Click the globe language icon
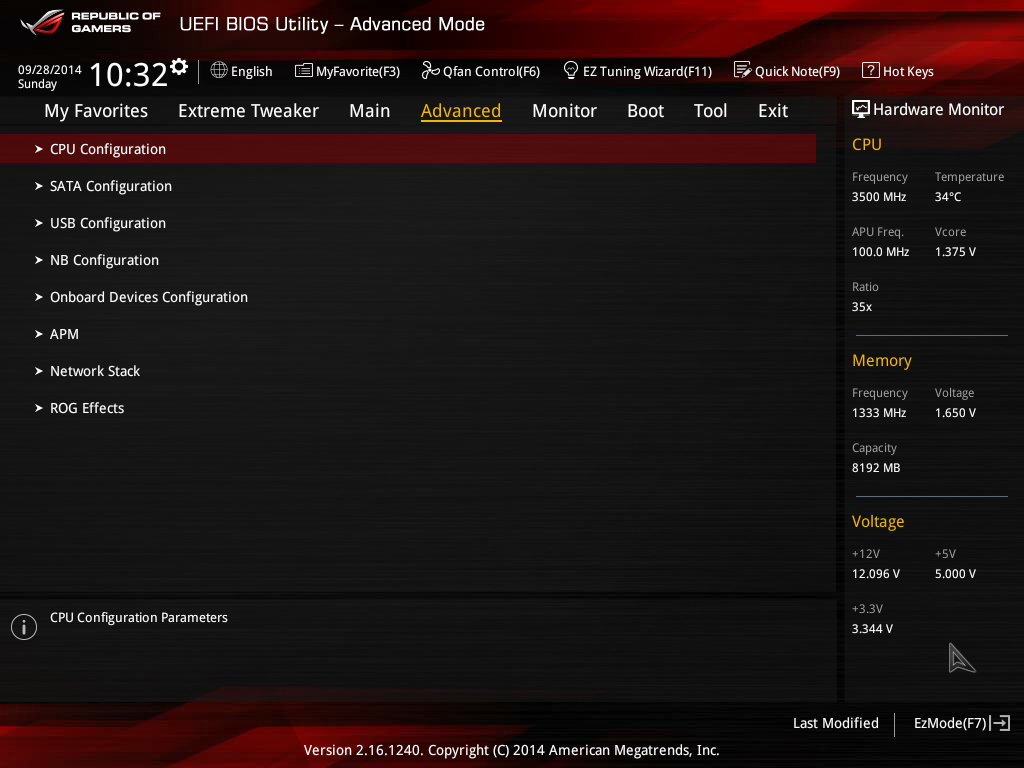 click(219, 70)
